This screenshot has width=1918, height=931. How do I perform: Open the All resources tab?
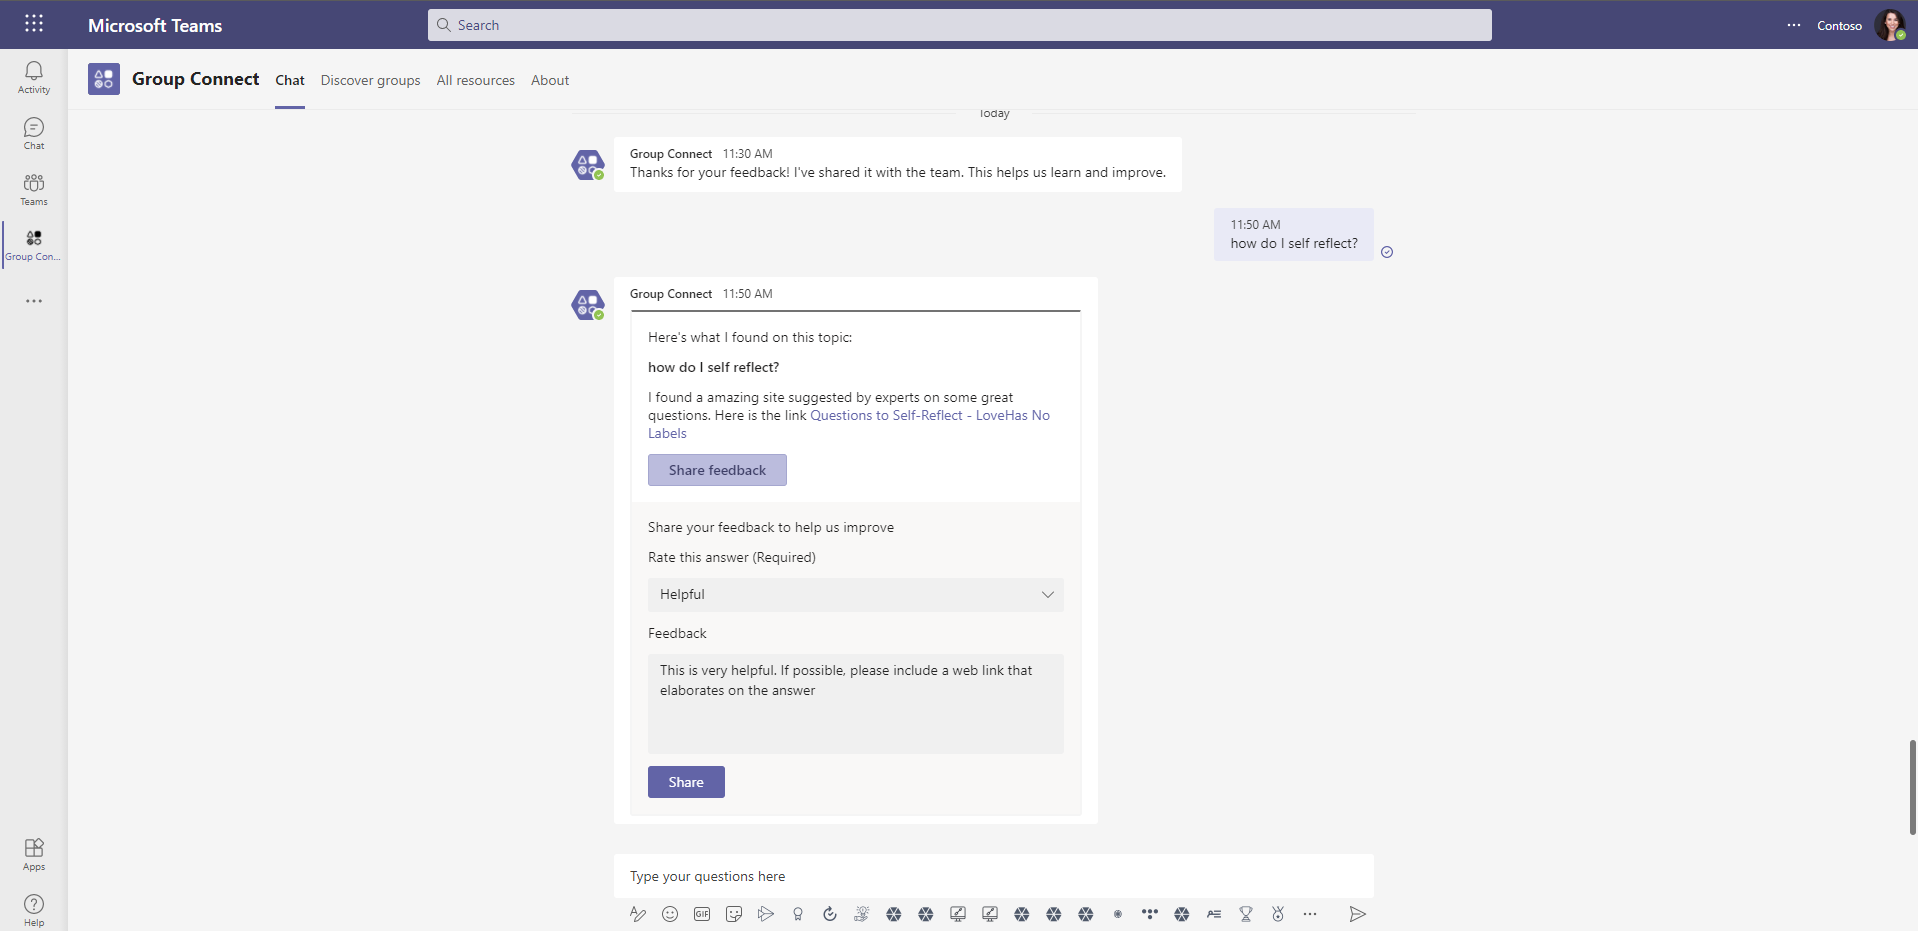coord(476,80)
